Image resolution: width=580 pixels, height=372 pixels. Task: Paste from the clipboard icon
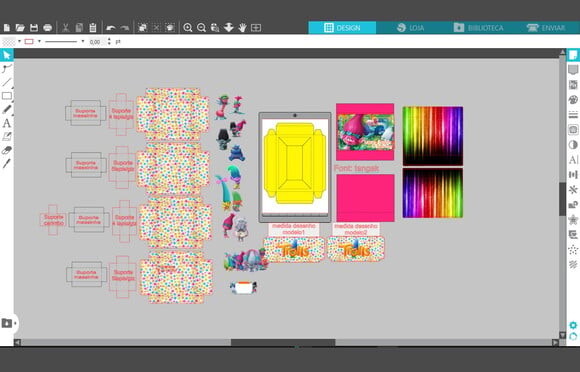pos(92,28)
